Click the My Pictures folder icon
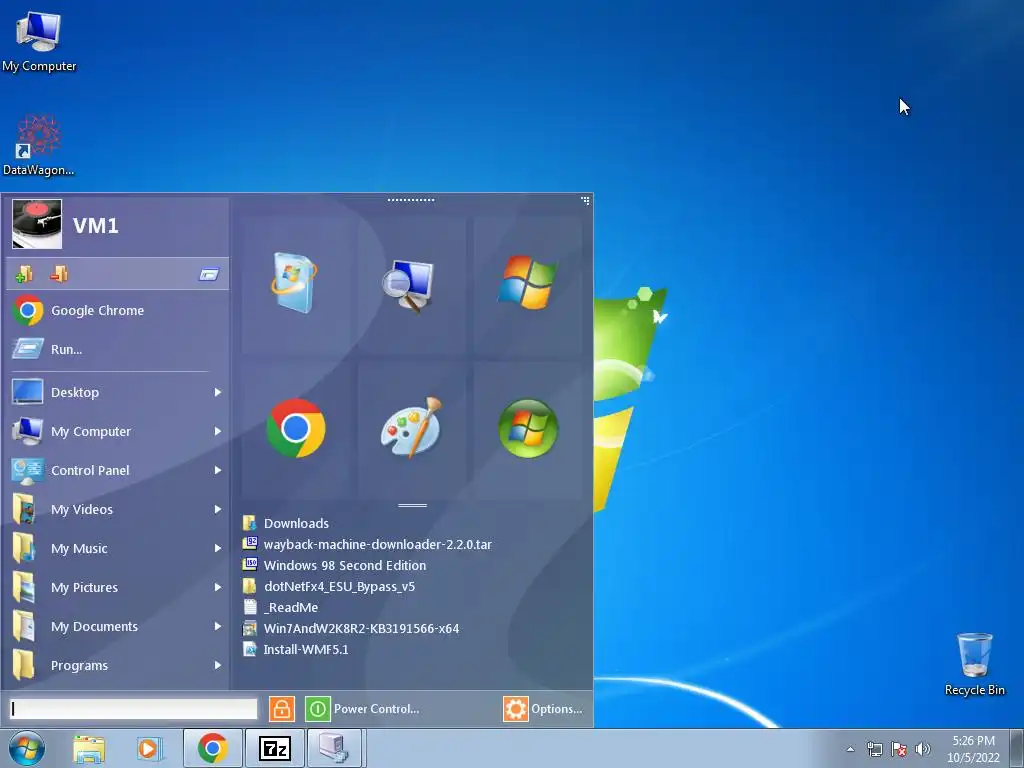The height and width of the screenshot is (768, 1024). (25, 587)
